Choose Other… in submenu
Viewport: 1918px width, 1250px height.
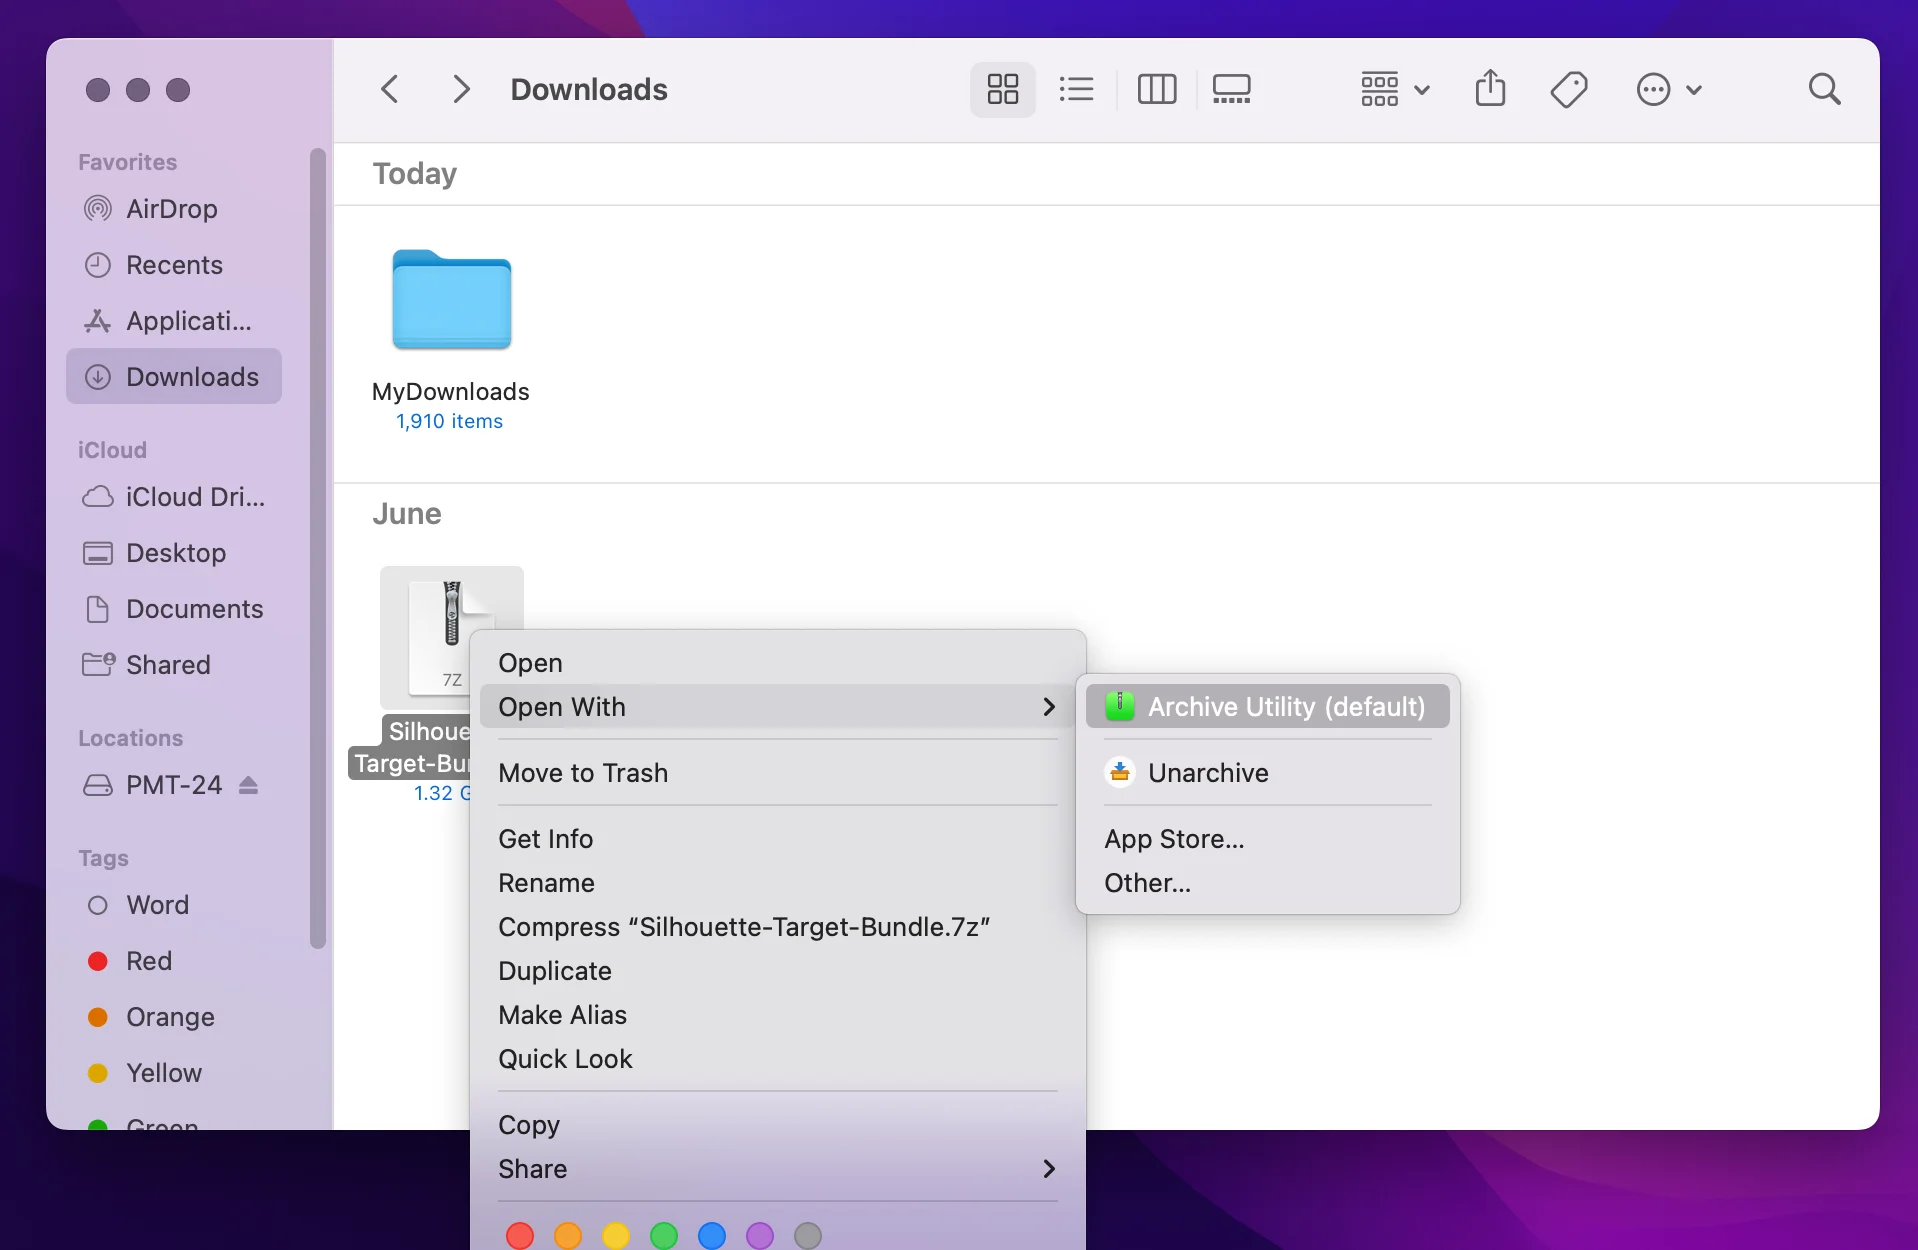pyautogui.click(x=1268, y=883)
